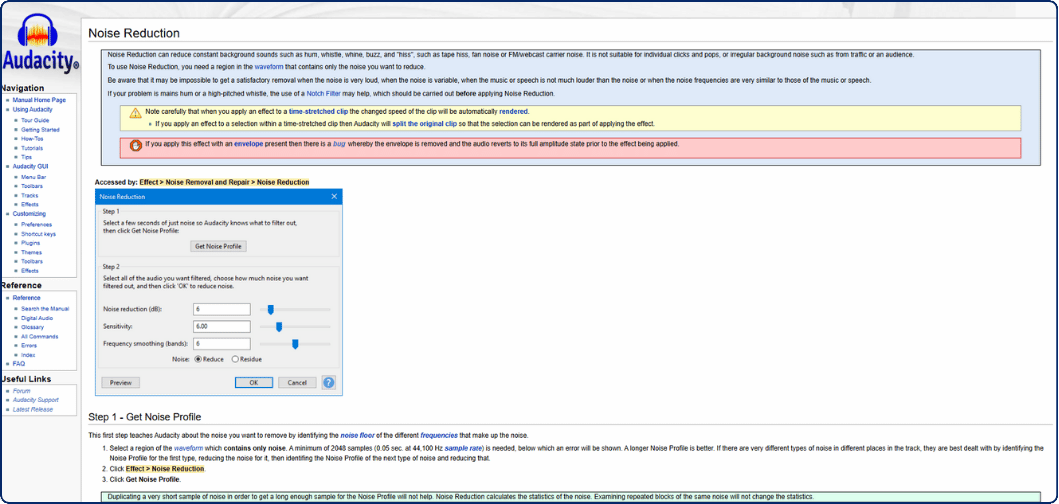Open the Themes link
Screen dimensions: 1059x504
pyautogui.click(x=31, y=252)
